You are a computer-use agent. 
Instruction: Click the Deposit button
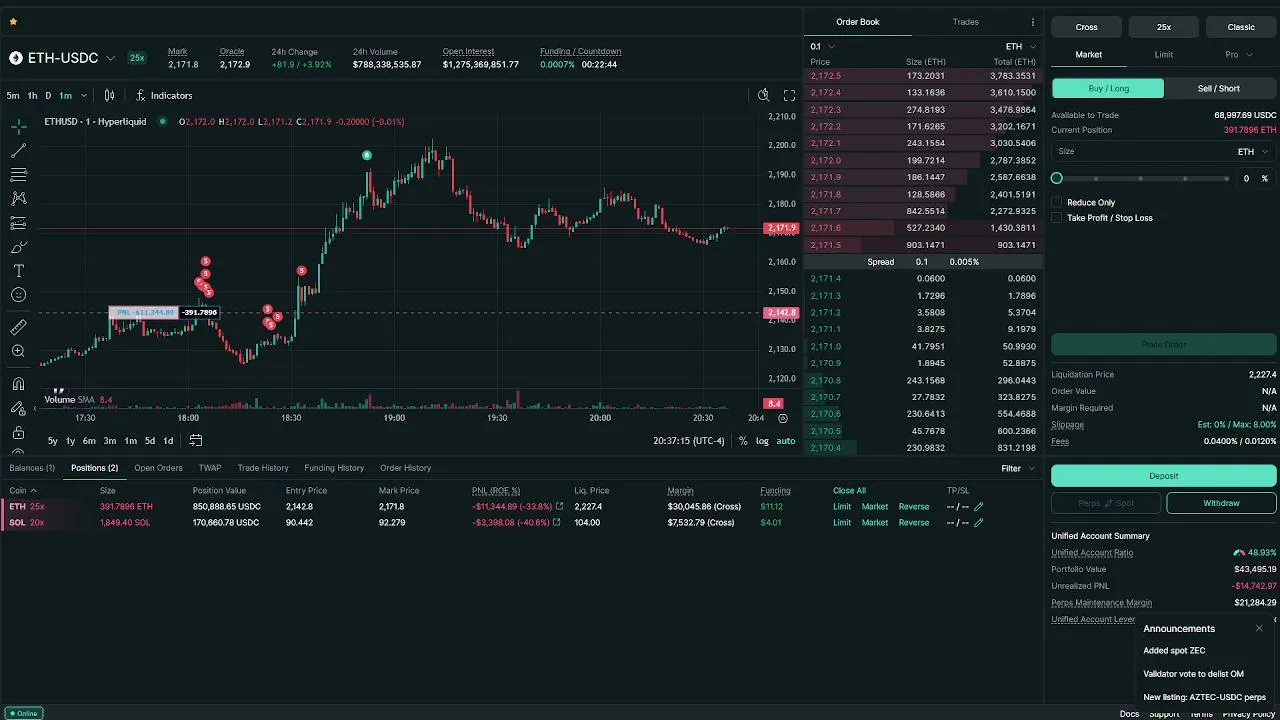[x=1164, y=476]
